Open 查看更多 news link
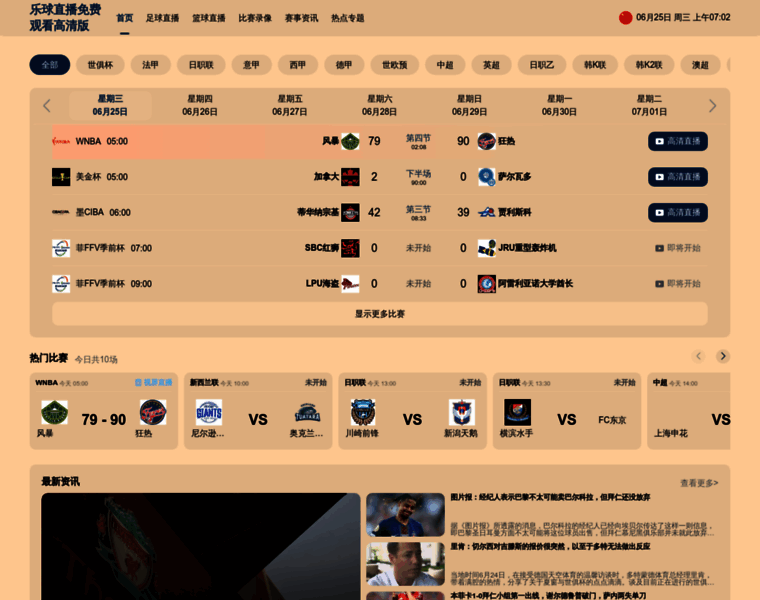Screen dimensions: 760x600 pyautogui.click(x=699, y=483)
